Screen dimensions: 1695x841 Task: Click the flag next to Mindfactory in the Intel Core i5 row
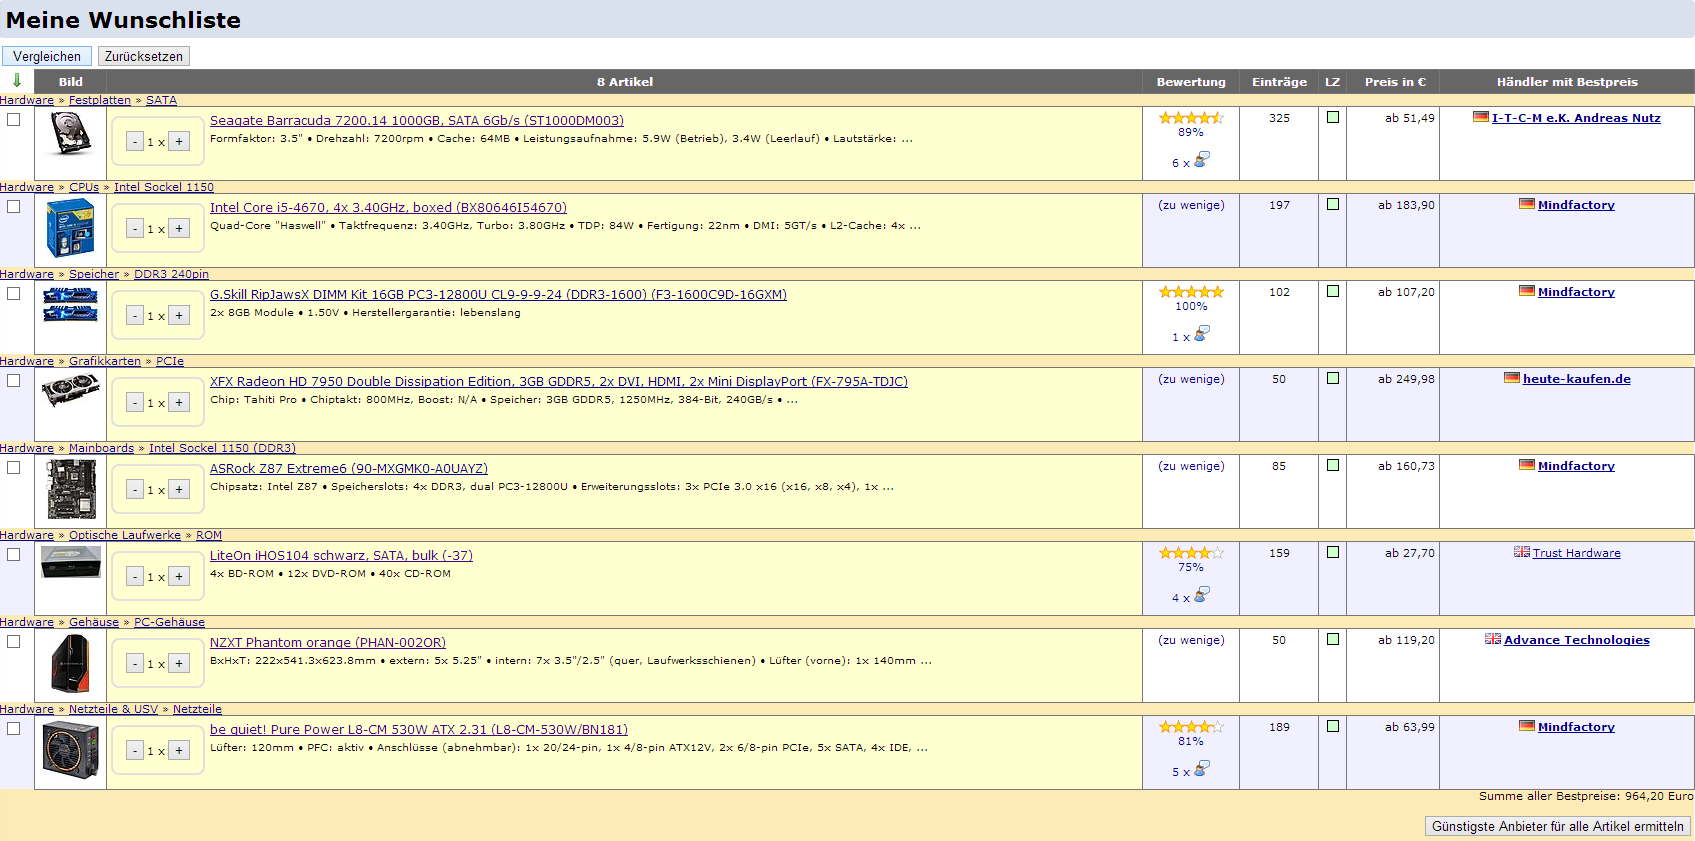click(x=1527, y=204)
